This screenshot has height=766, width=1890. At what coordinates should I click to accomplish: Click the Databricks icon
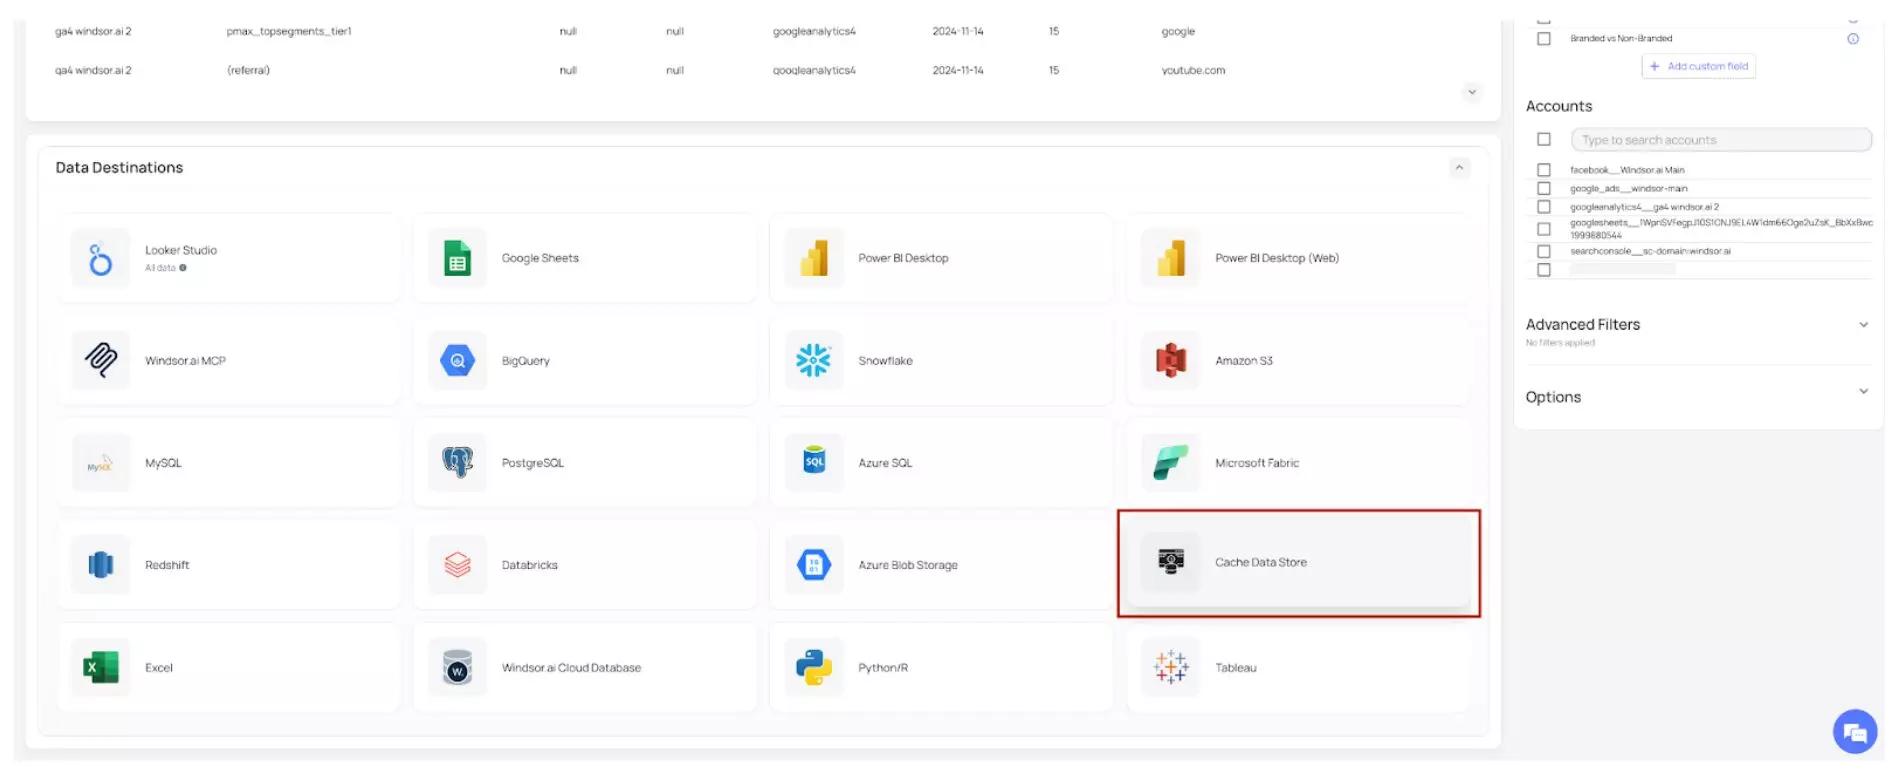(x=457, y=565)
